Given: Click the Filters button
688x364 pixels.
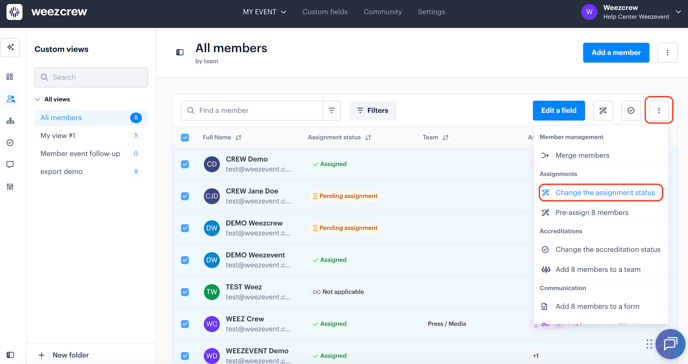Looking at the screenshot, I should 373,111.
